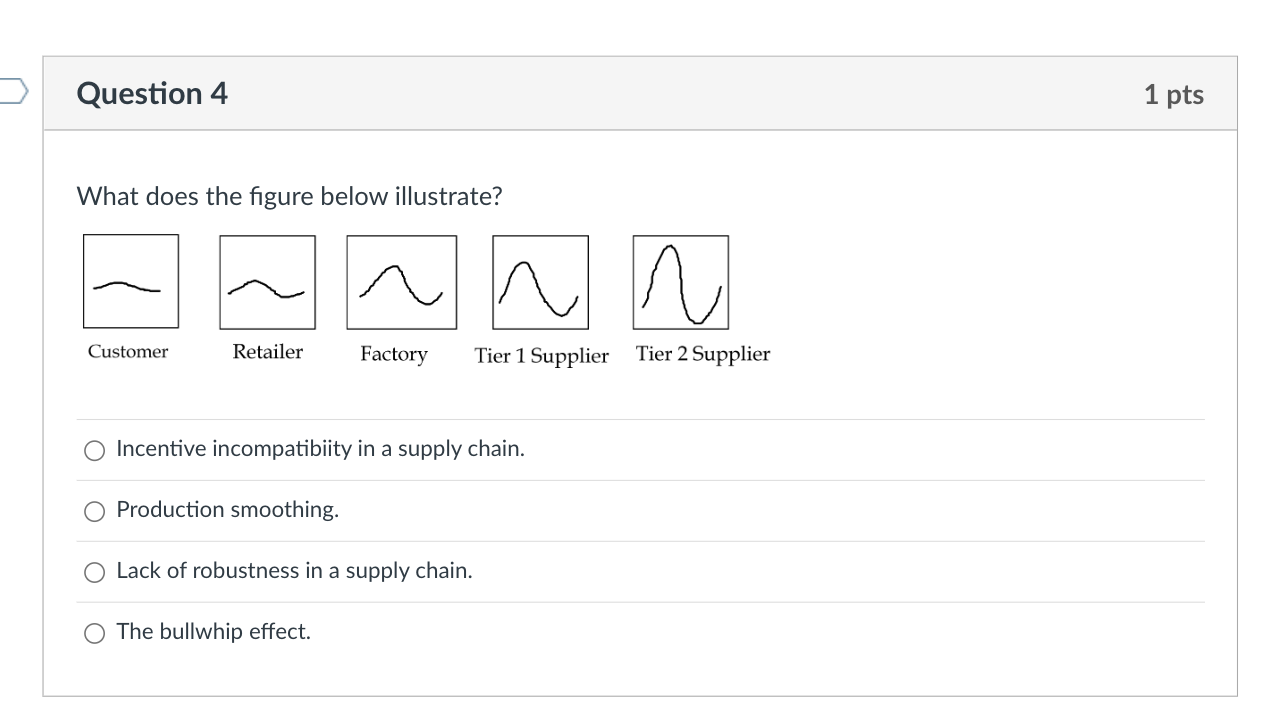The image size is (1270, 728).
Task: Mark 'The bullwhip effect.' radio button
Action: (95, 633)
